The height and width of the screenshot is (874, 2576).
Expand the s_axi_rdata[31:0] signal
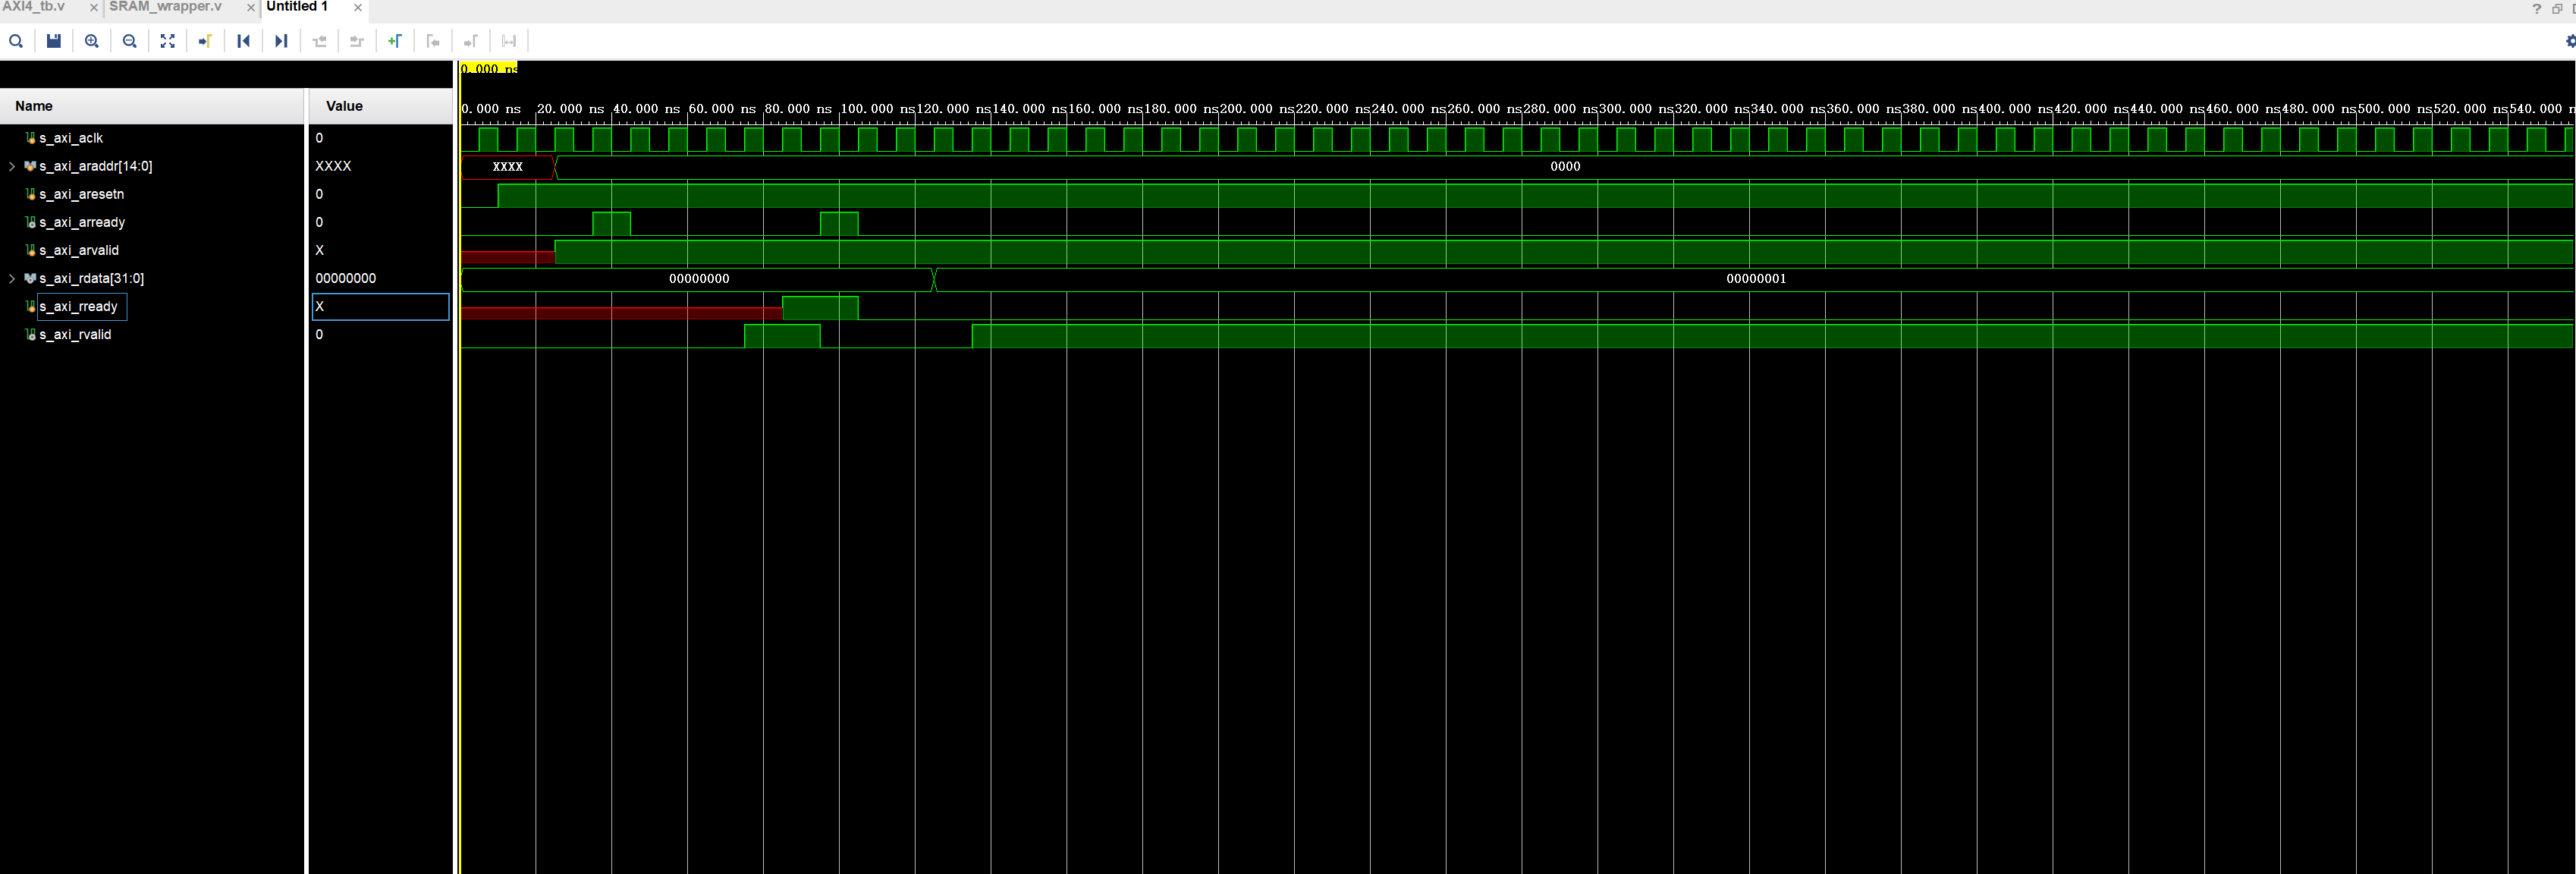[10, 278]
